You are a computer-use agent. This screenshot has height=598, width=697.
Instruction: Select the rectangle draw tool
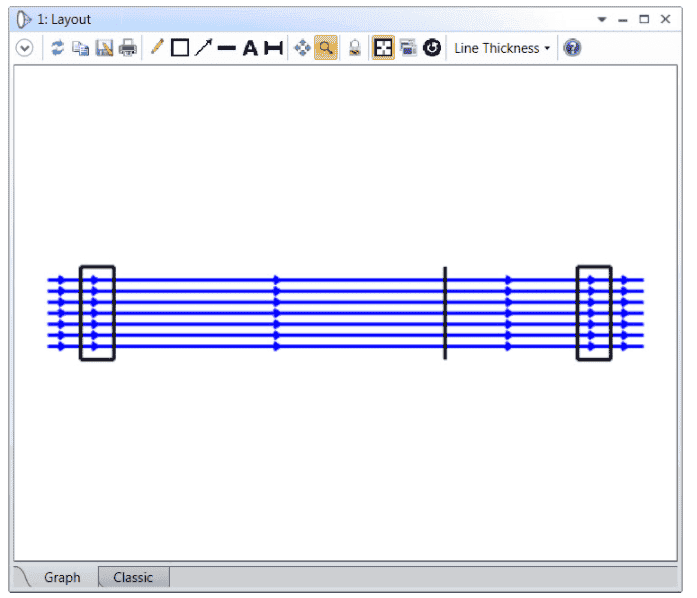pyautogui.click(x=180, y=48)
